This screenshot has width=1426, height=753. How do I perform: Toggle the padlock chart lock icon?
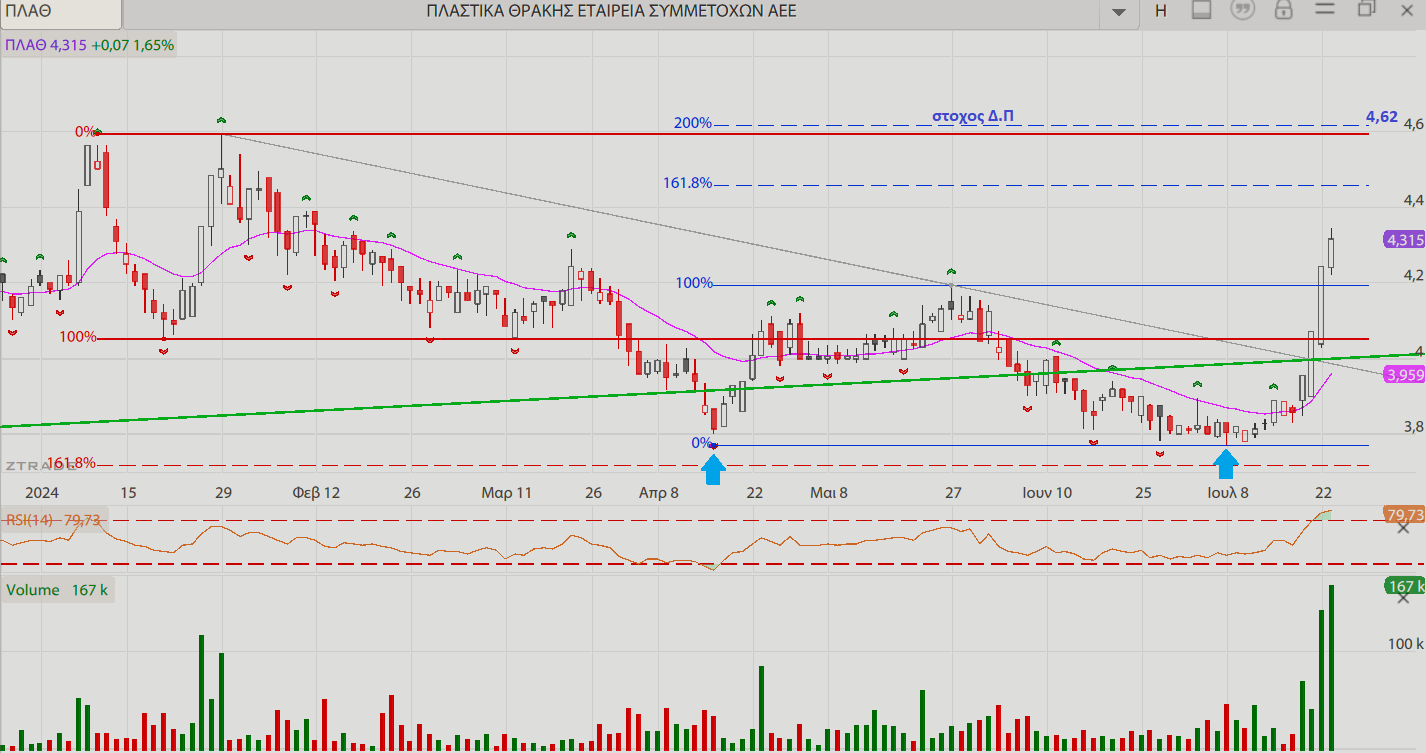(x=1284, y=10)
